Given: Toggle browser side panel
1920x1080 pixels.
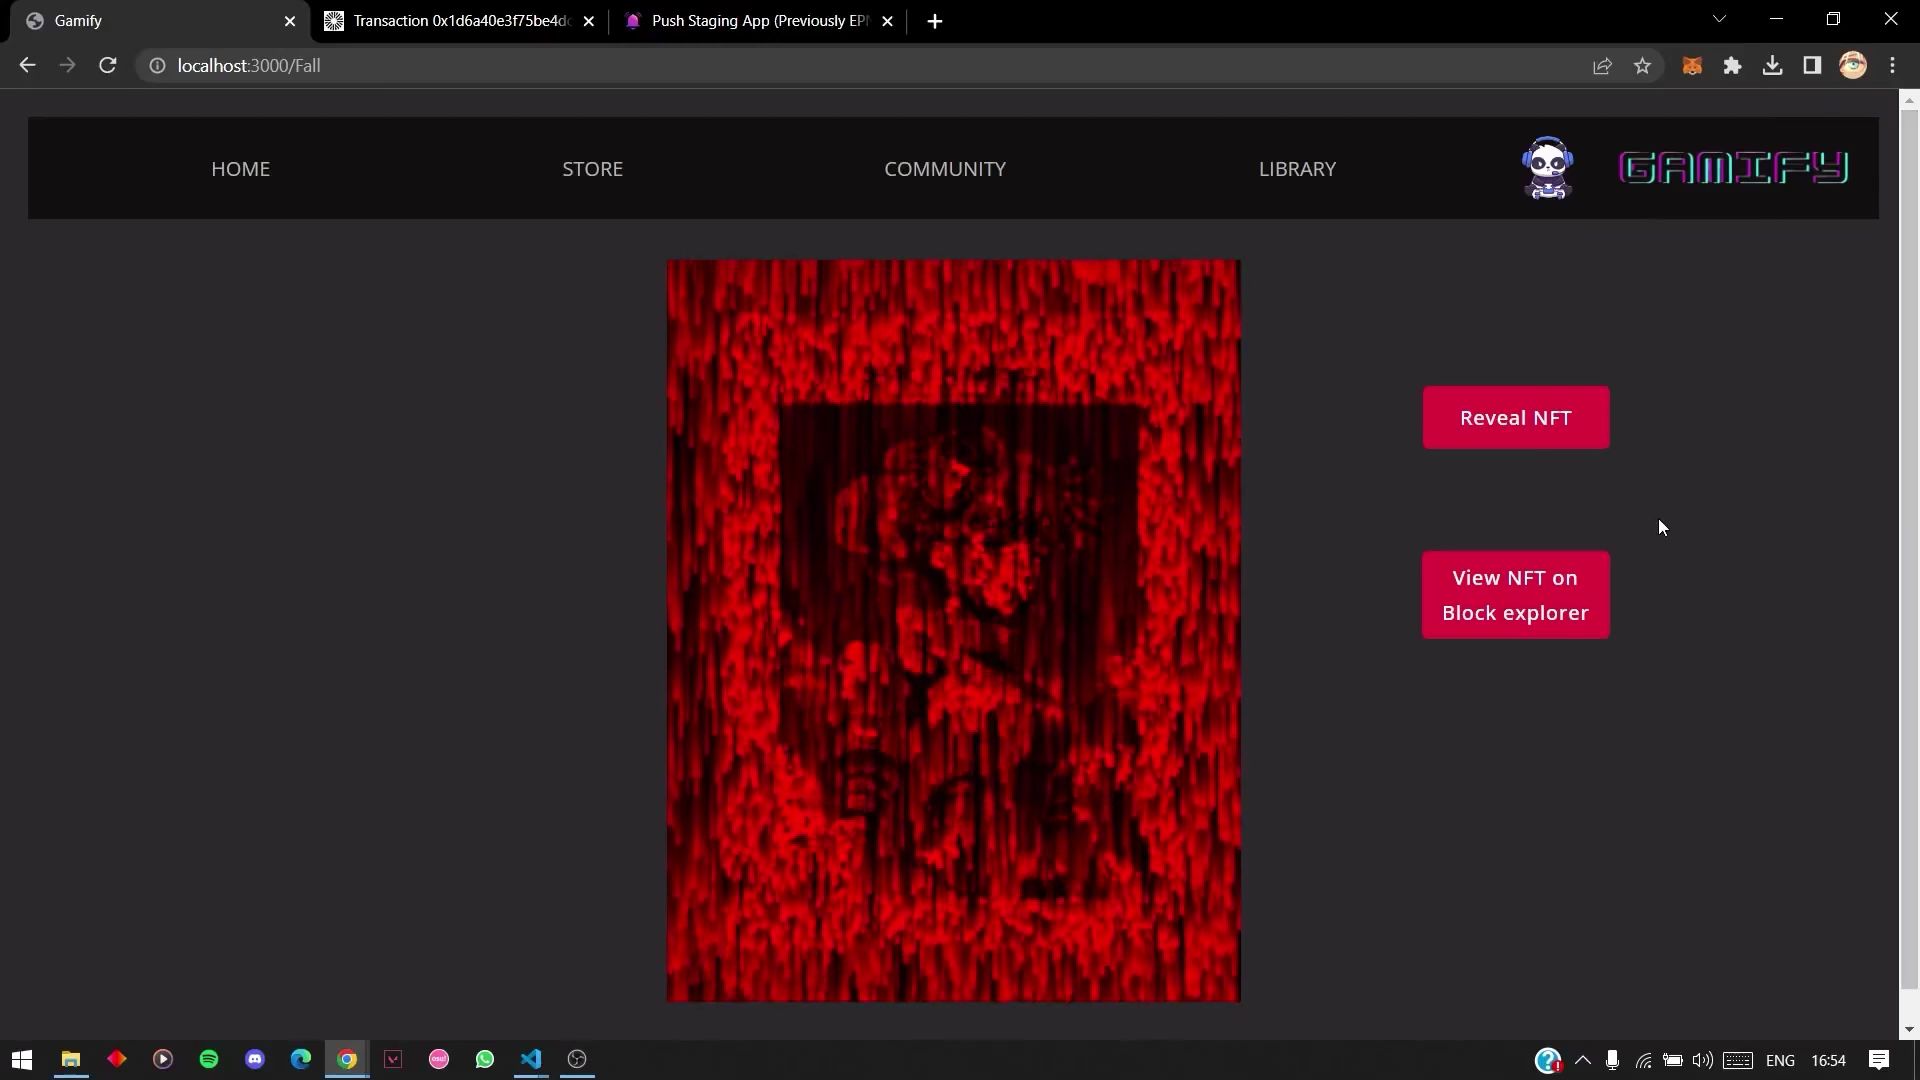Looking at the screenshot, I should pos(1812,66).
